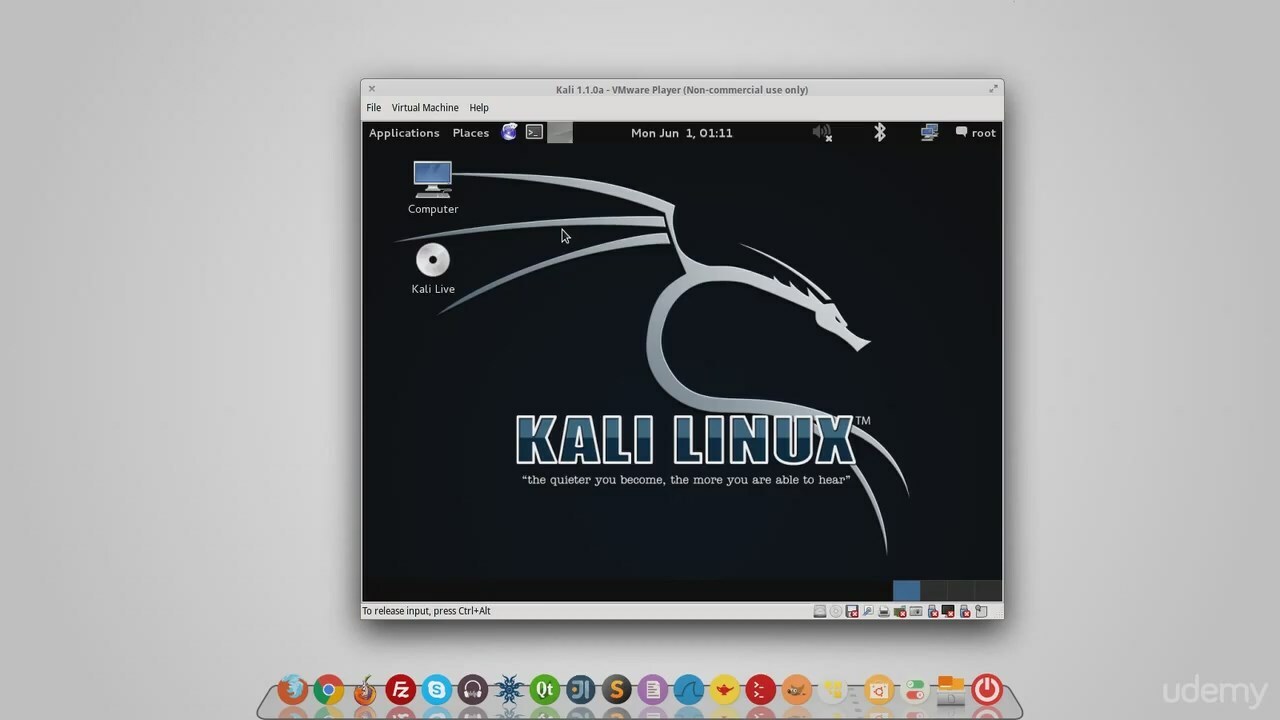Open FileZilla from the dock
The width and height of the screenshot is (1280, 720).
401,689
